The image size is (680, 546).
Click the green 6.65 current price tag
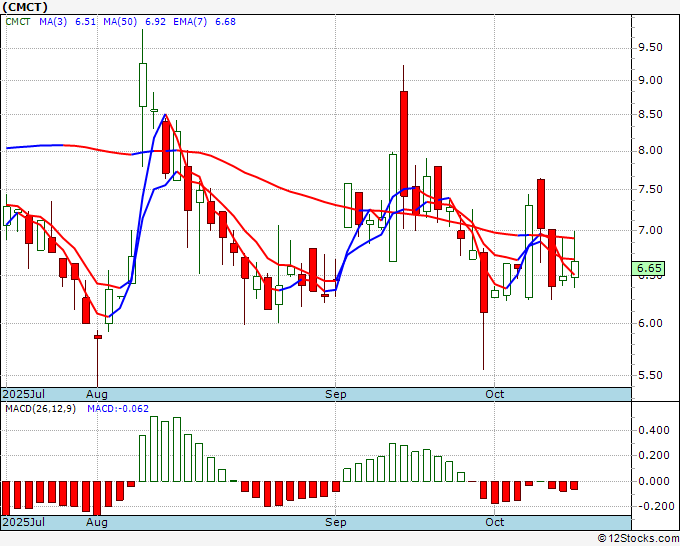click(x=648, y=268)
